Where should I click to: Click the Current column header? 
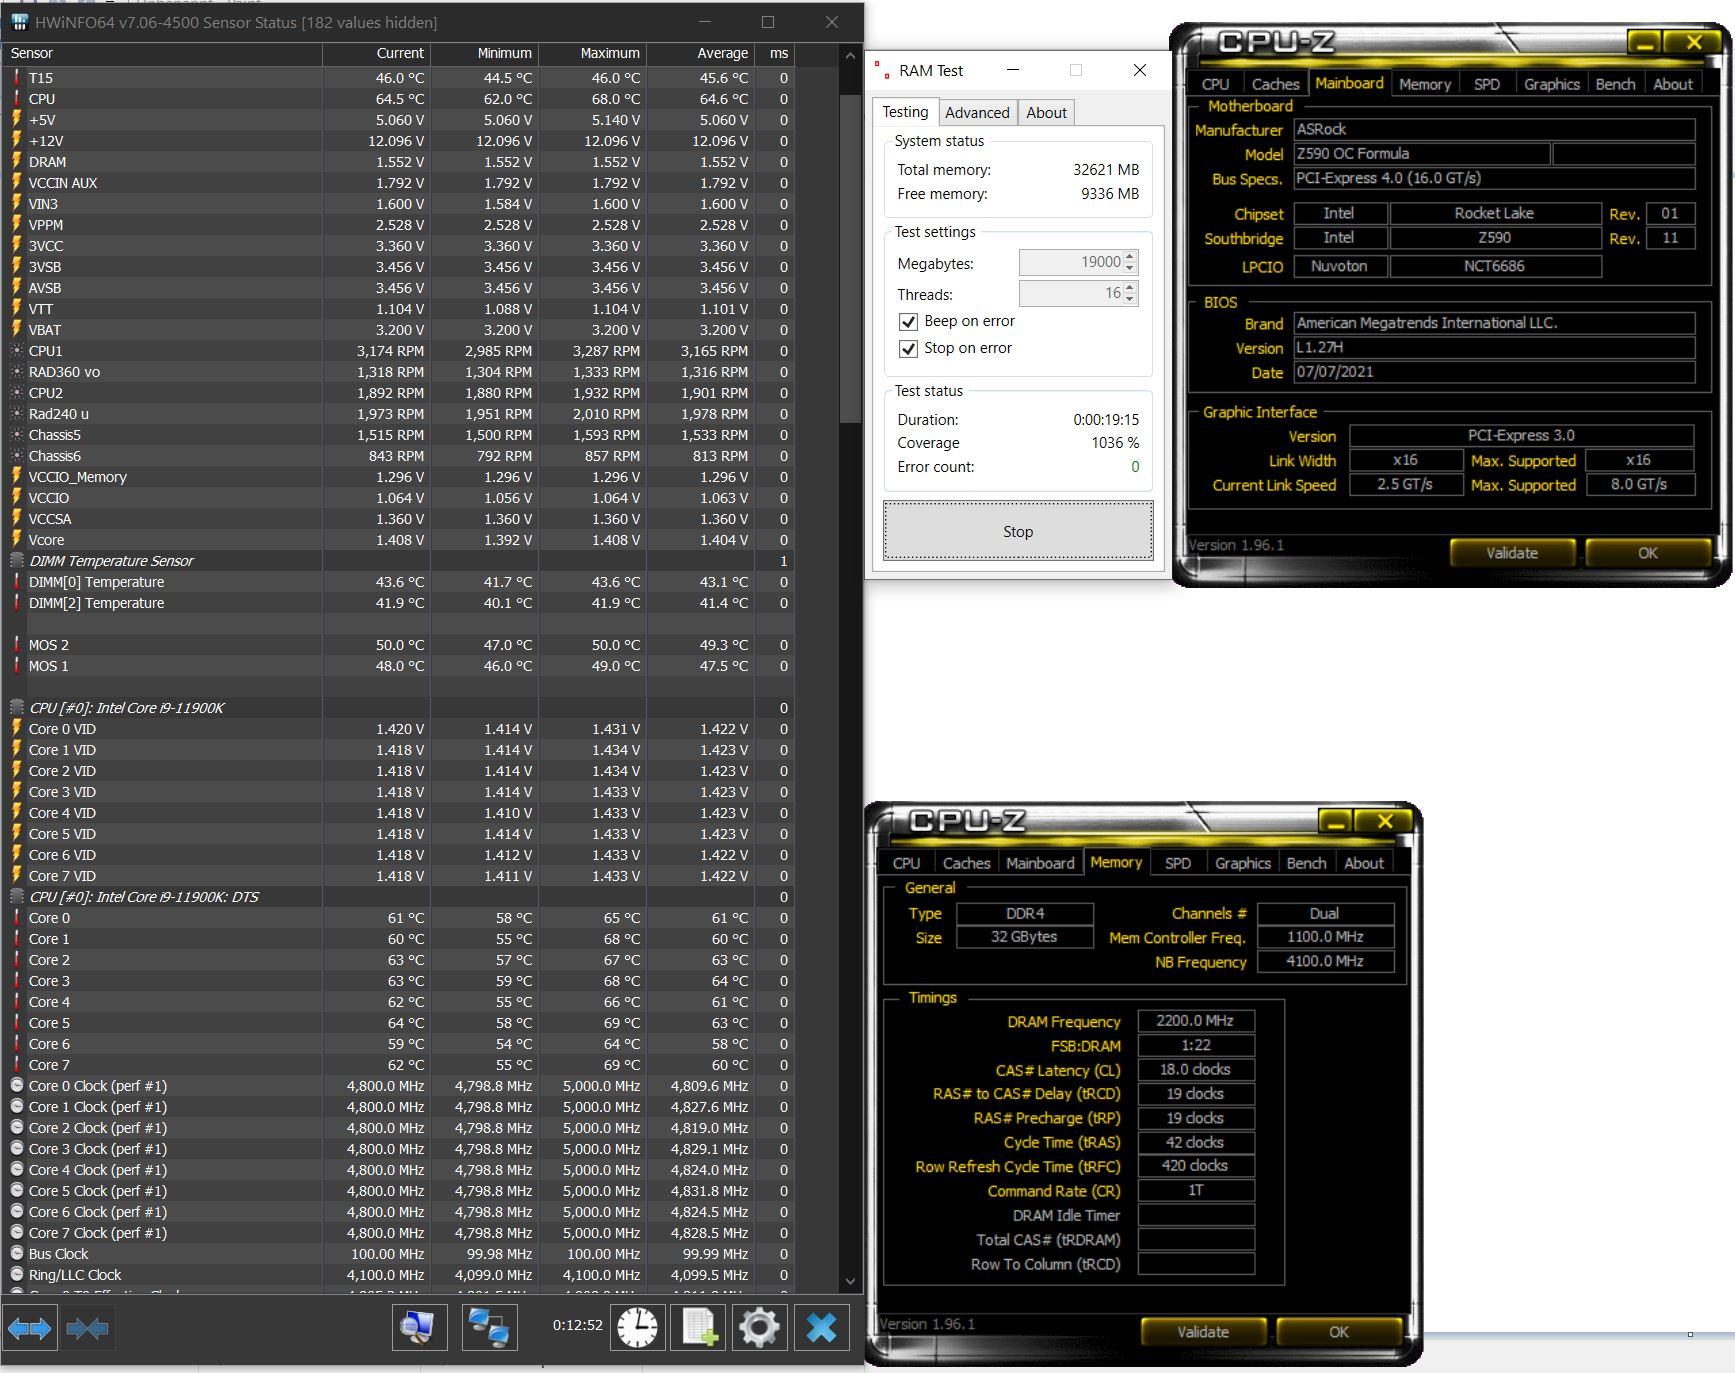click(376, 53)
